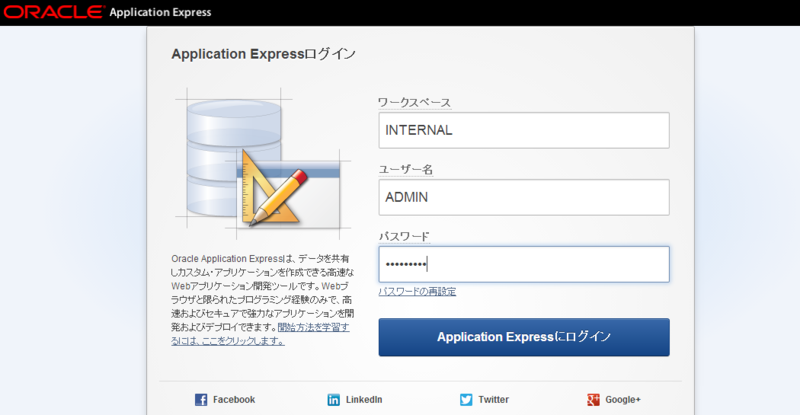Click the Twitter bird icon
Viewport: 800px width, 415px height.
point(466,400)
